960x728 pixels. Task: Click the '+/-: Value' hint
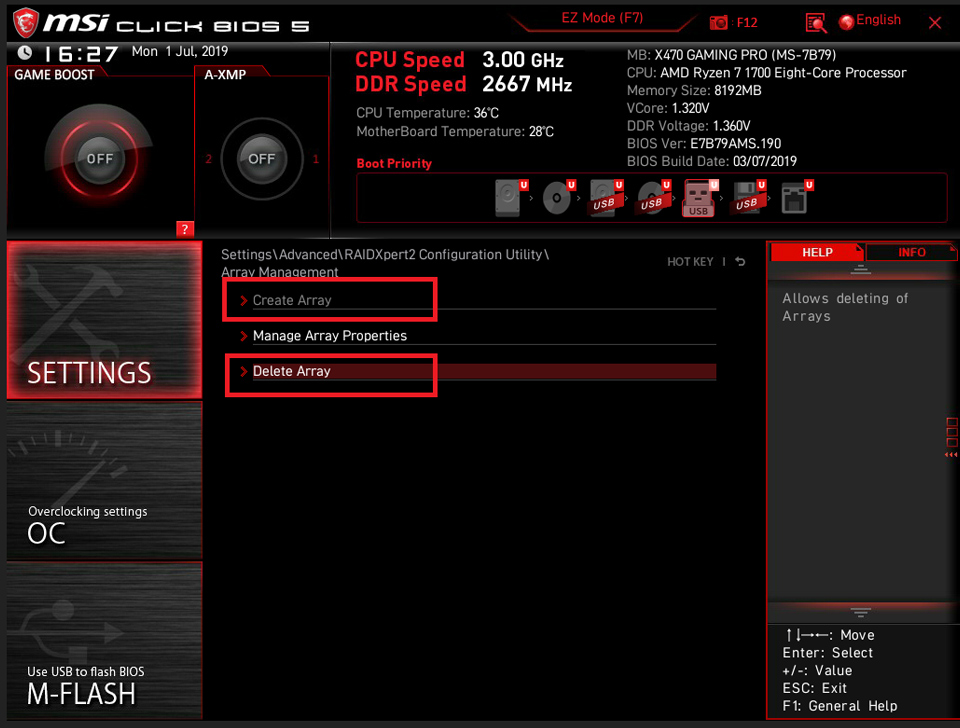point(817,670)
